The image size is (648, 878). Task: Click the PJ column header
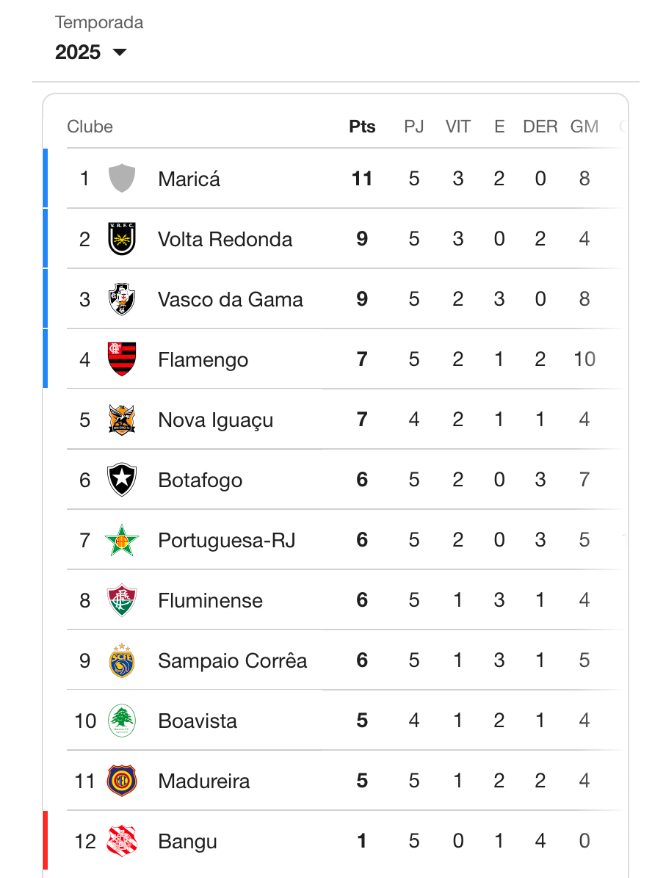tap(414, 127)
